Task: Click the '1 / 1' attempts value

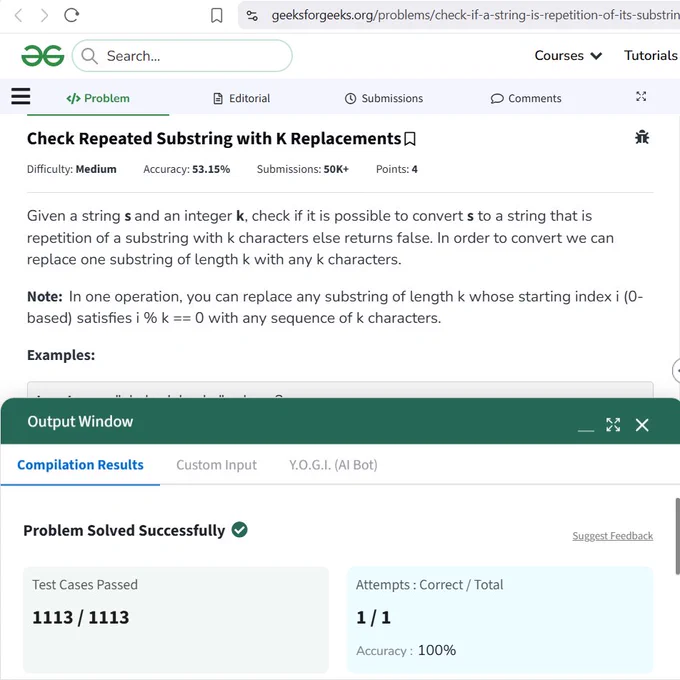Action: [373, 617]
